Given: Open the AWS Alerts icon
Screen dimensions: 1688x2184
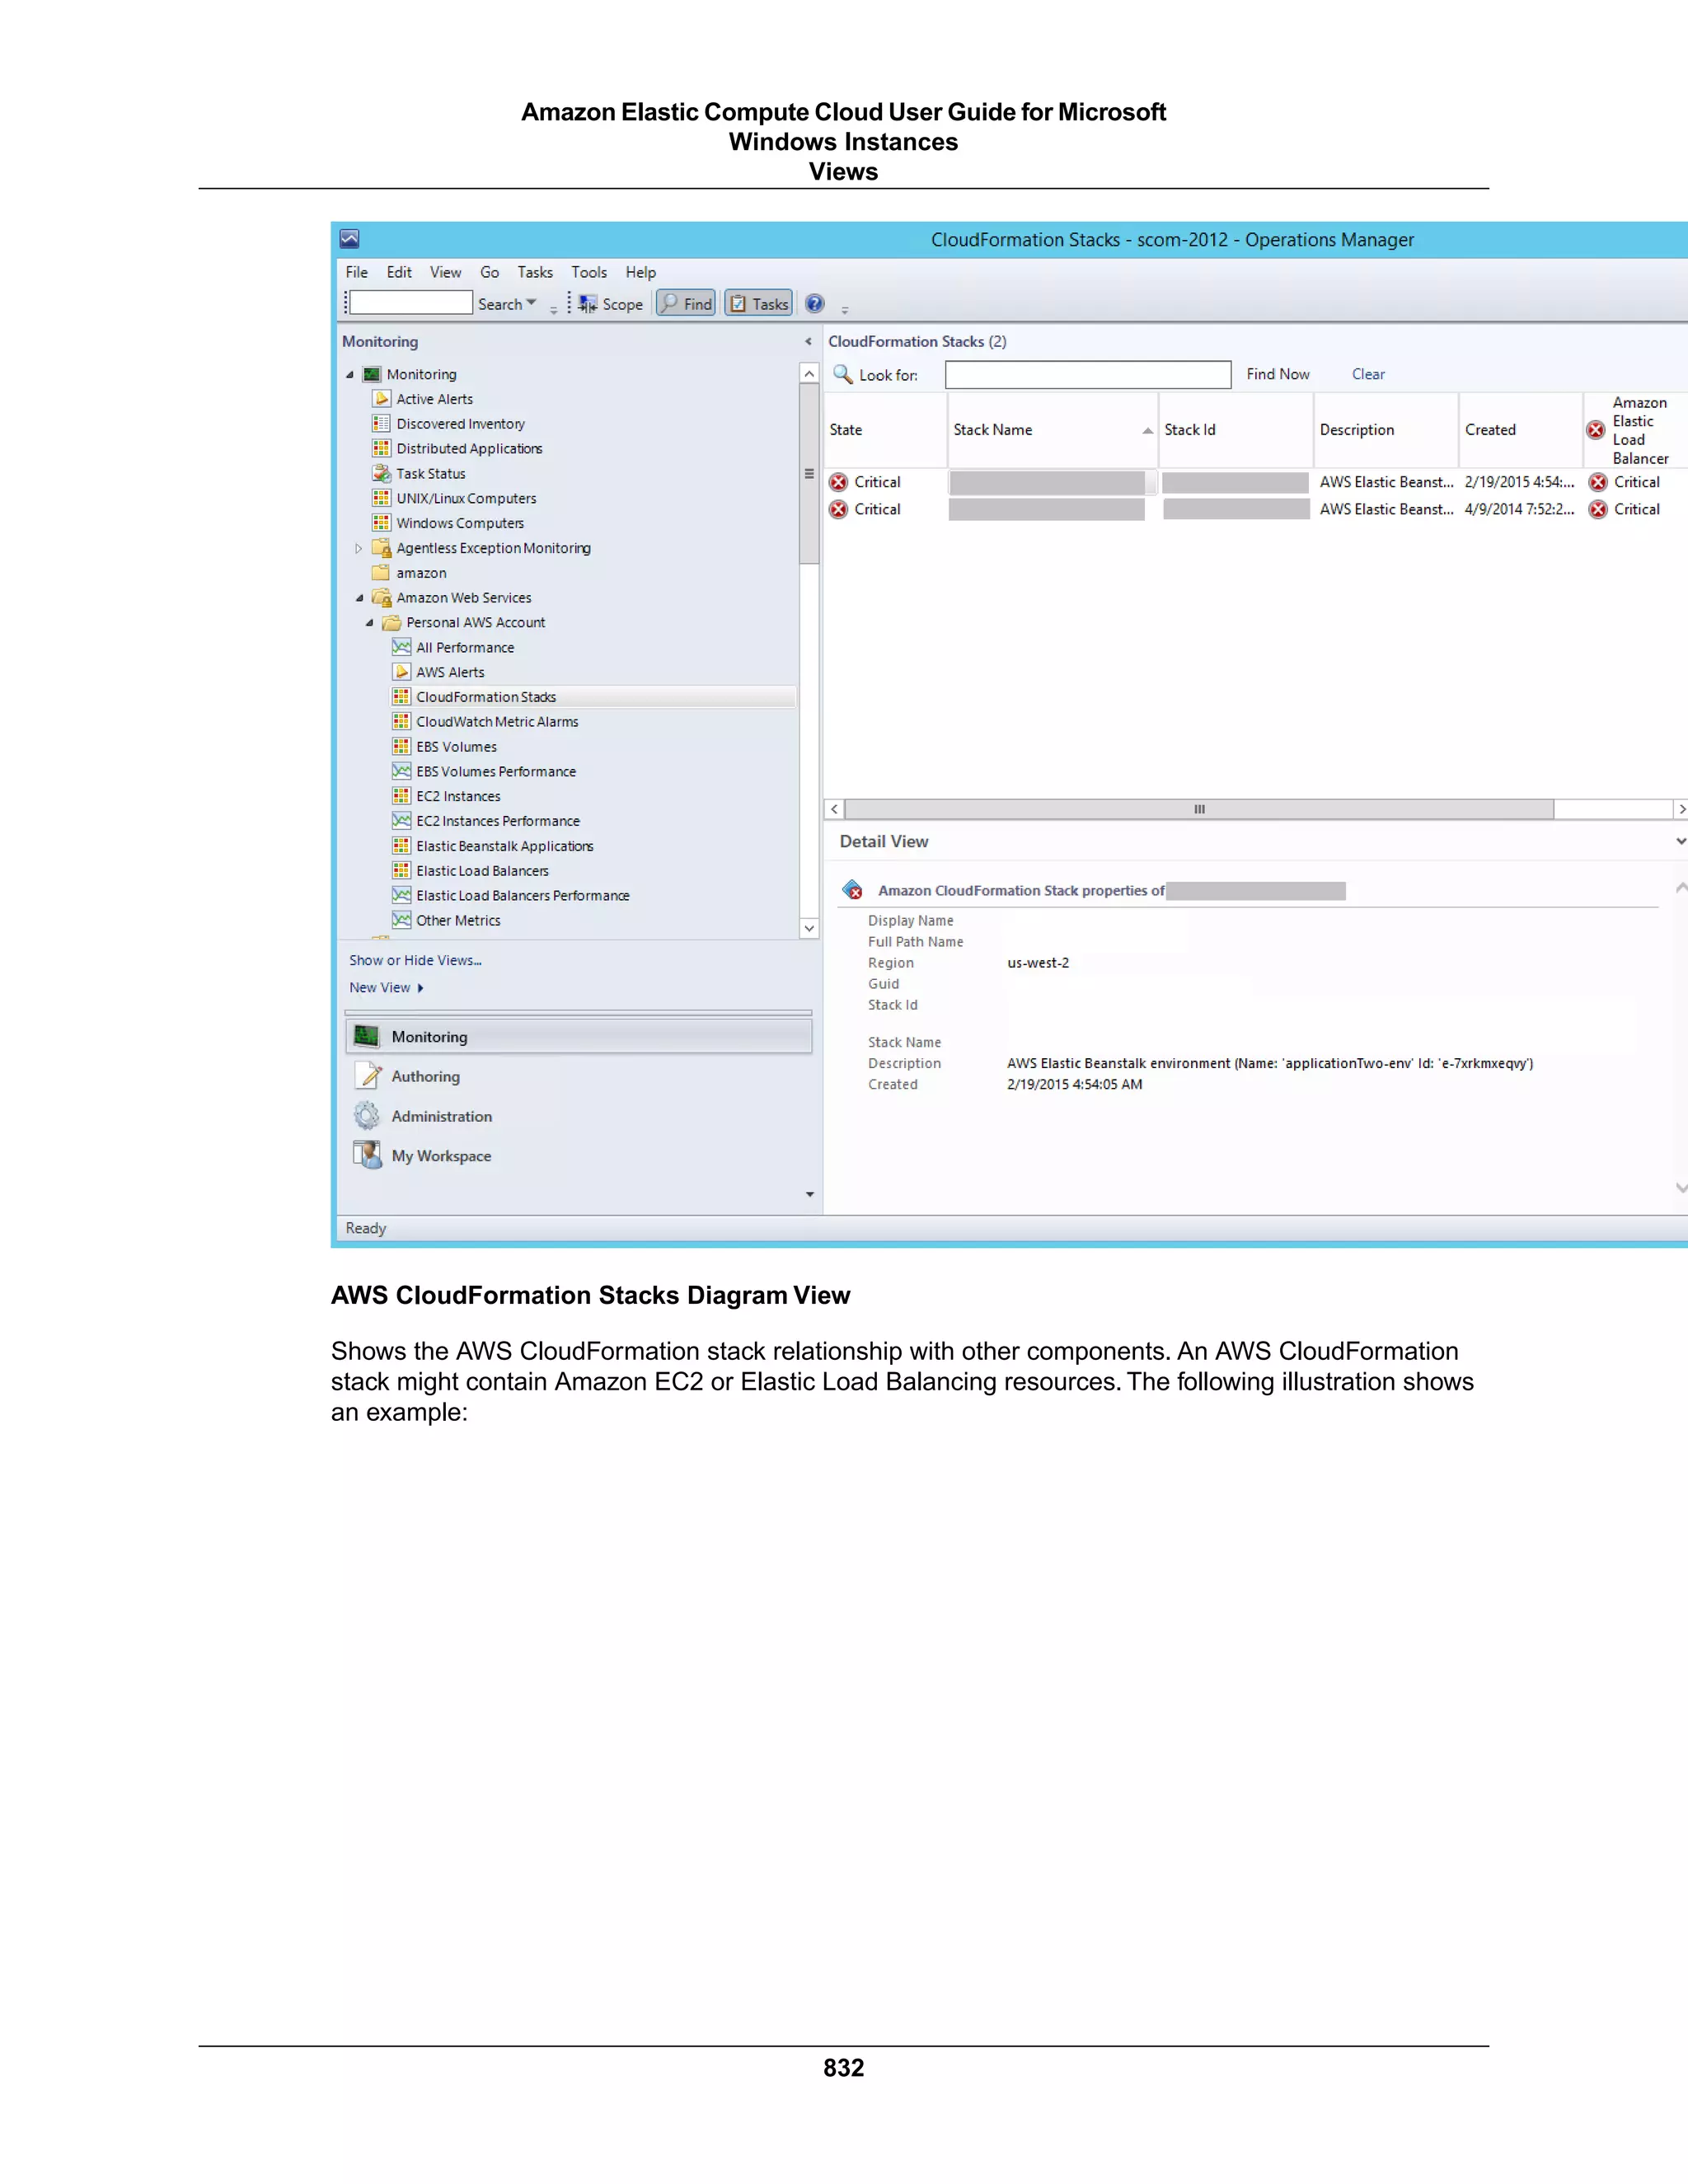Looking at the screenshot, I should point(401,672).
